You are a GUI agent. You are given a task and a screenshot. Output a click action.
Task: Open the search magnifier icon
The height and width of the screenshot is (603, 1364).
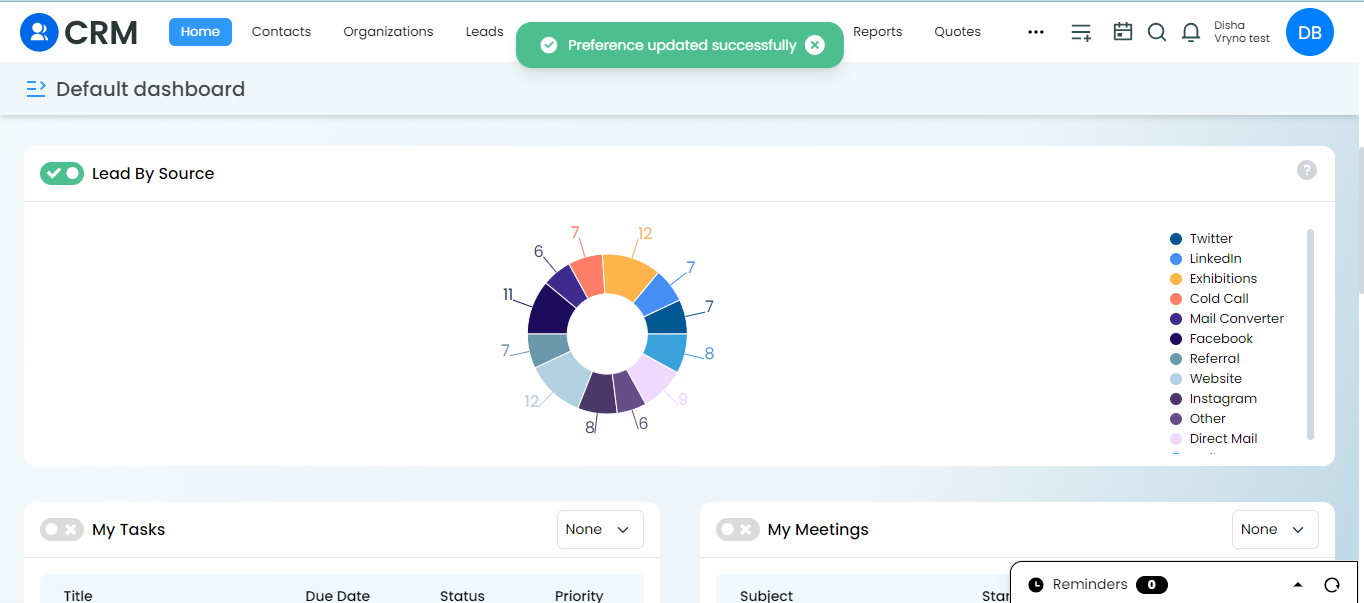pos(1157,32)
